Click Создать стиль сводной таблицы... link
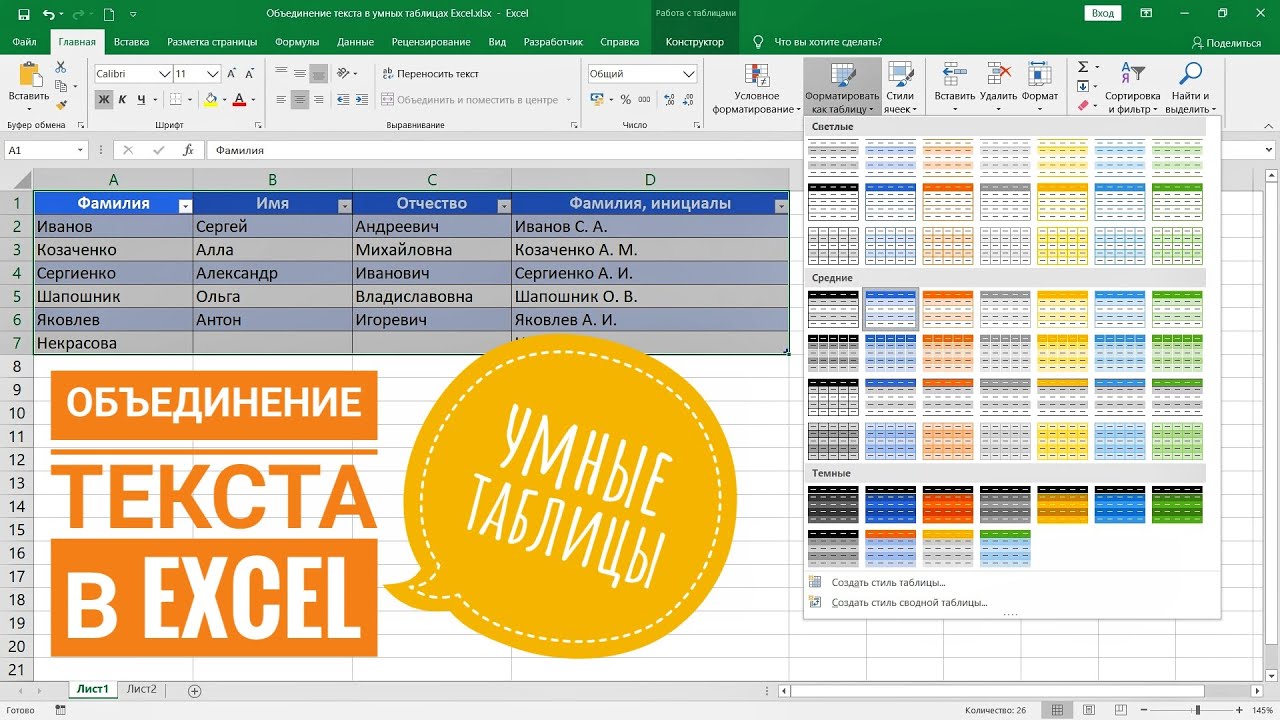The width and height of the screenshot is (1280, 720). (909, 603)
